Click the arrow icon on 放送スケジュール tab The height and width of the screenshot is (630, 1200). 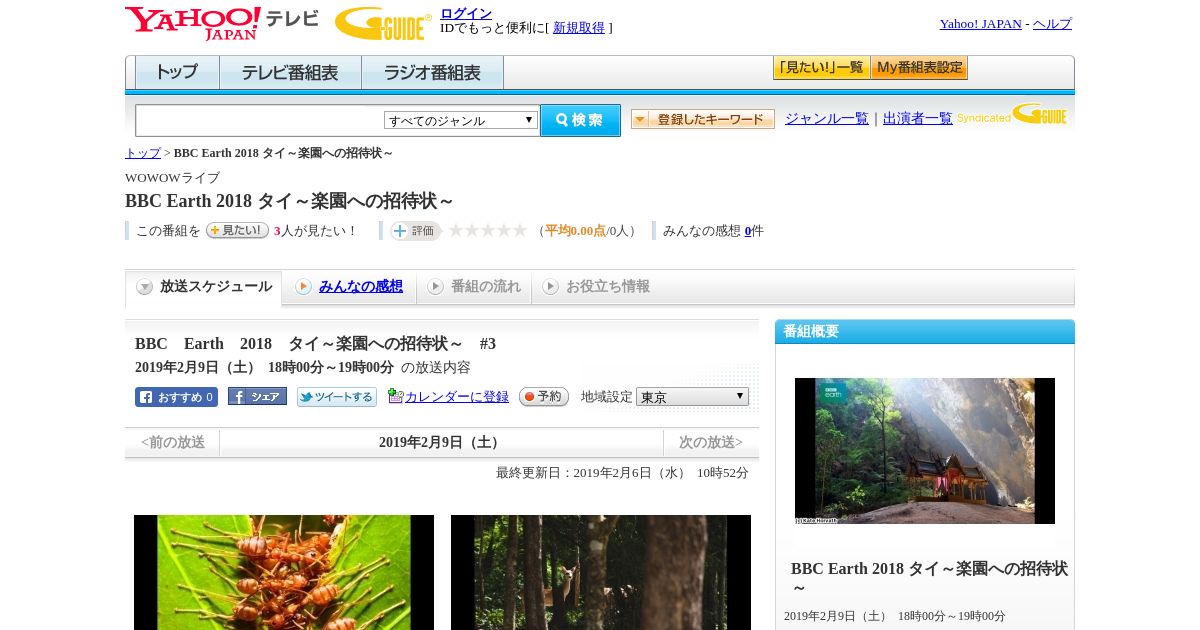[145, 287]
